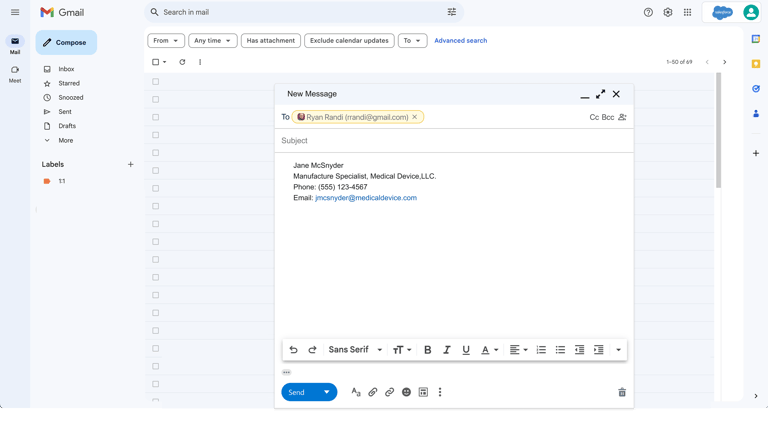Add recipients from contacts icon
The image size is (768, 429).
click(623, 117)
